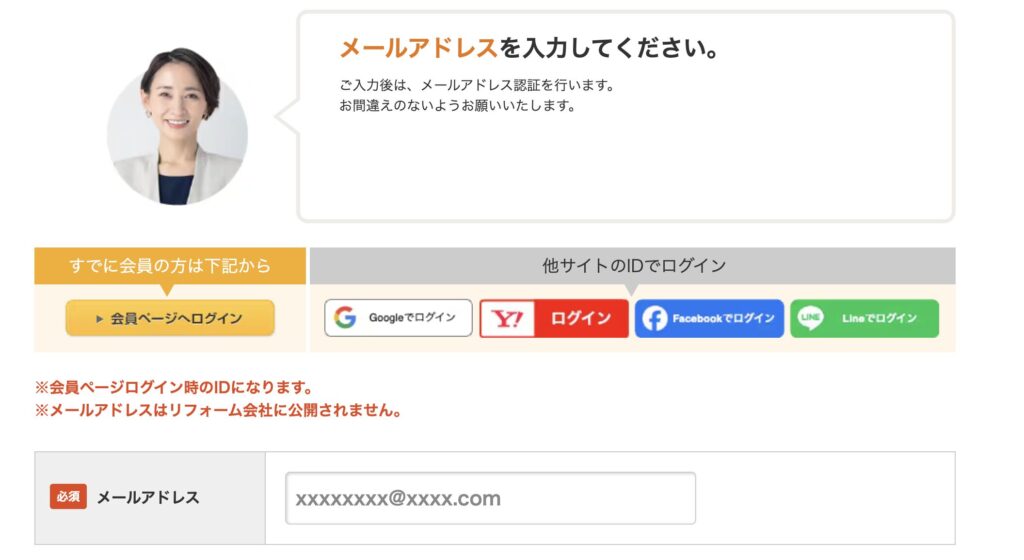The height and width of the screenshot is (560, 1024).
Task: Click the Google "G" logo icon
Action: (345, 318)
